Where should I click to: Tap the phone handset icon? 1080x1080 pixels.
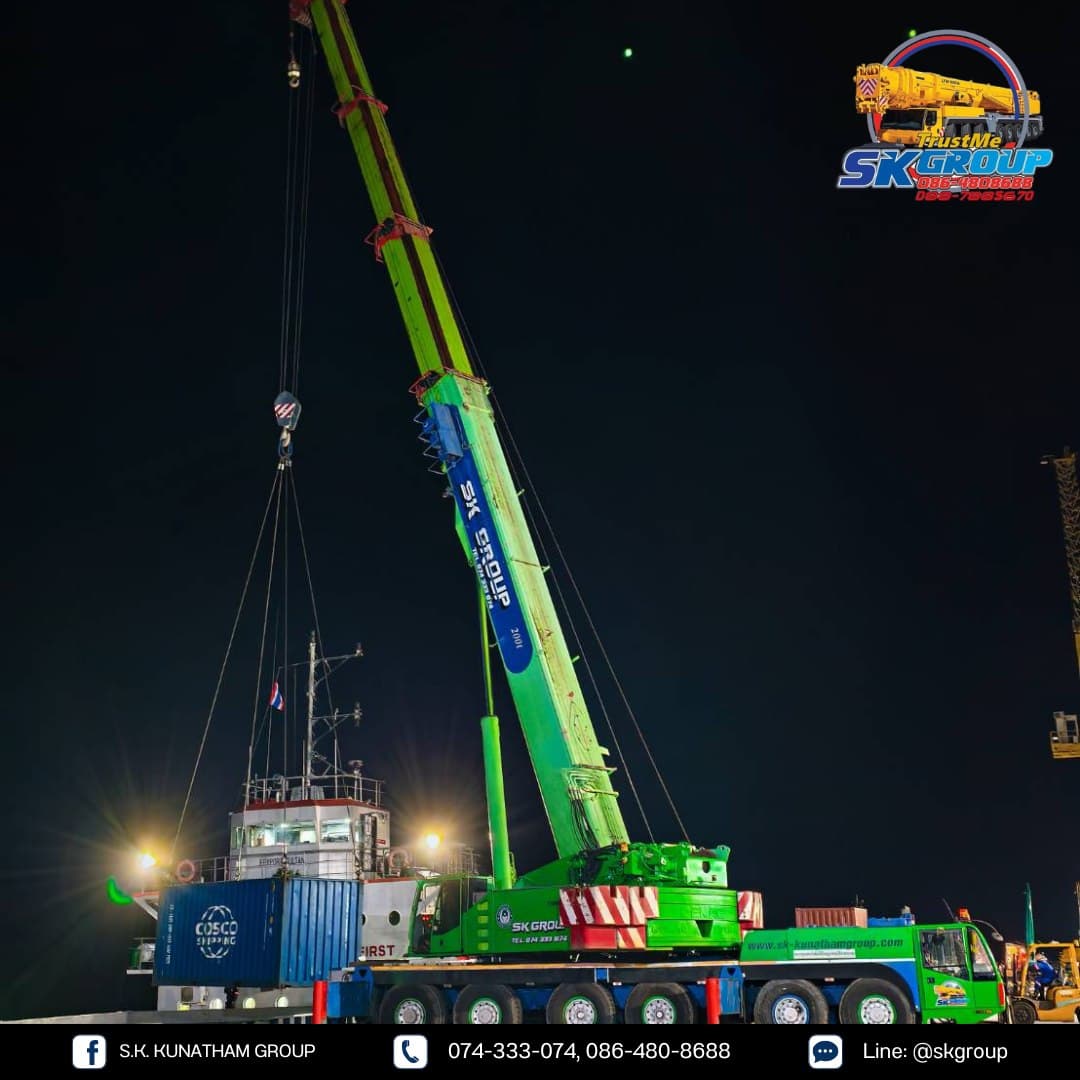point(410,1051)
